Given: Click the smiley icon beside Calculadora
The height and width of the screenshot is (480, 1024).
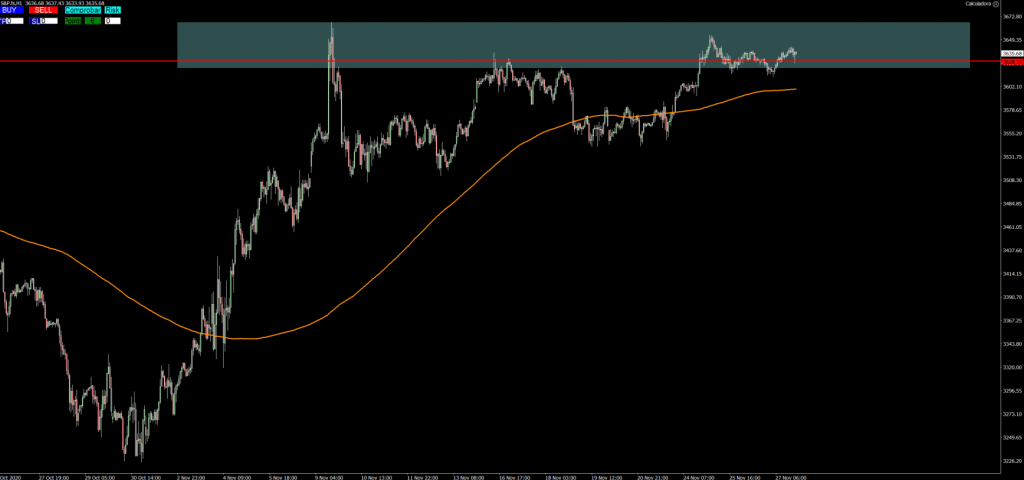Looking at the screenshot, I should tap(996, 4).
